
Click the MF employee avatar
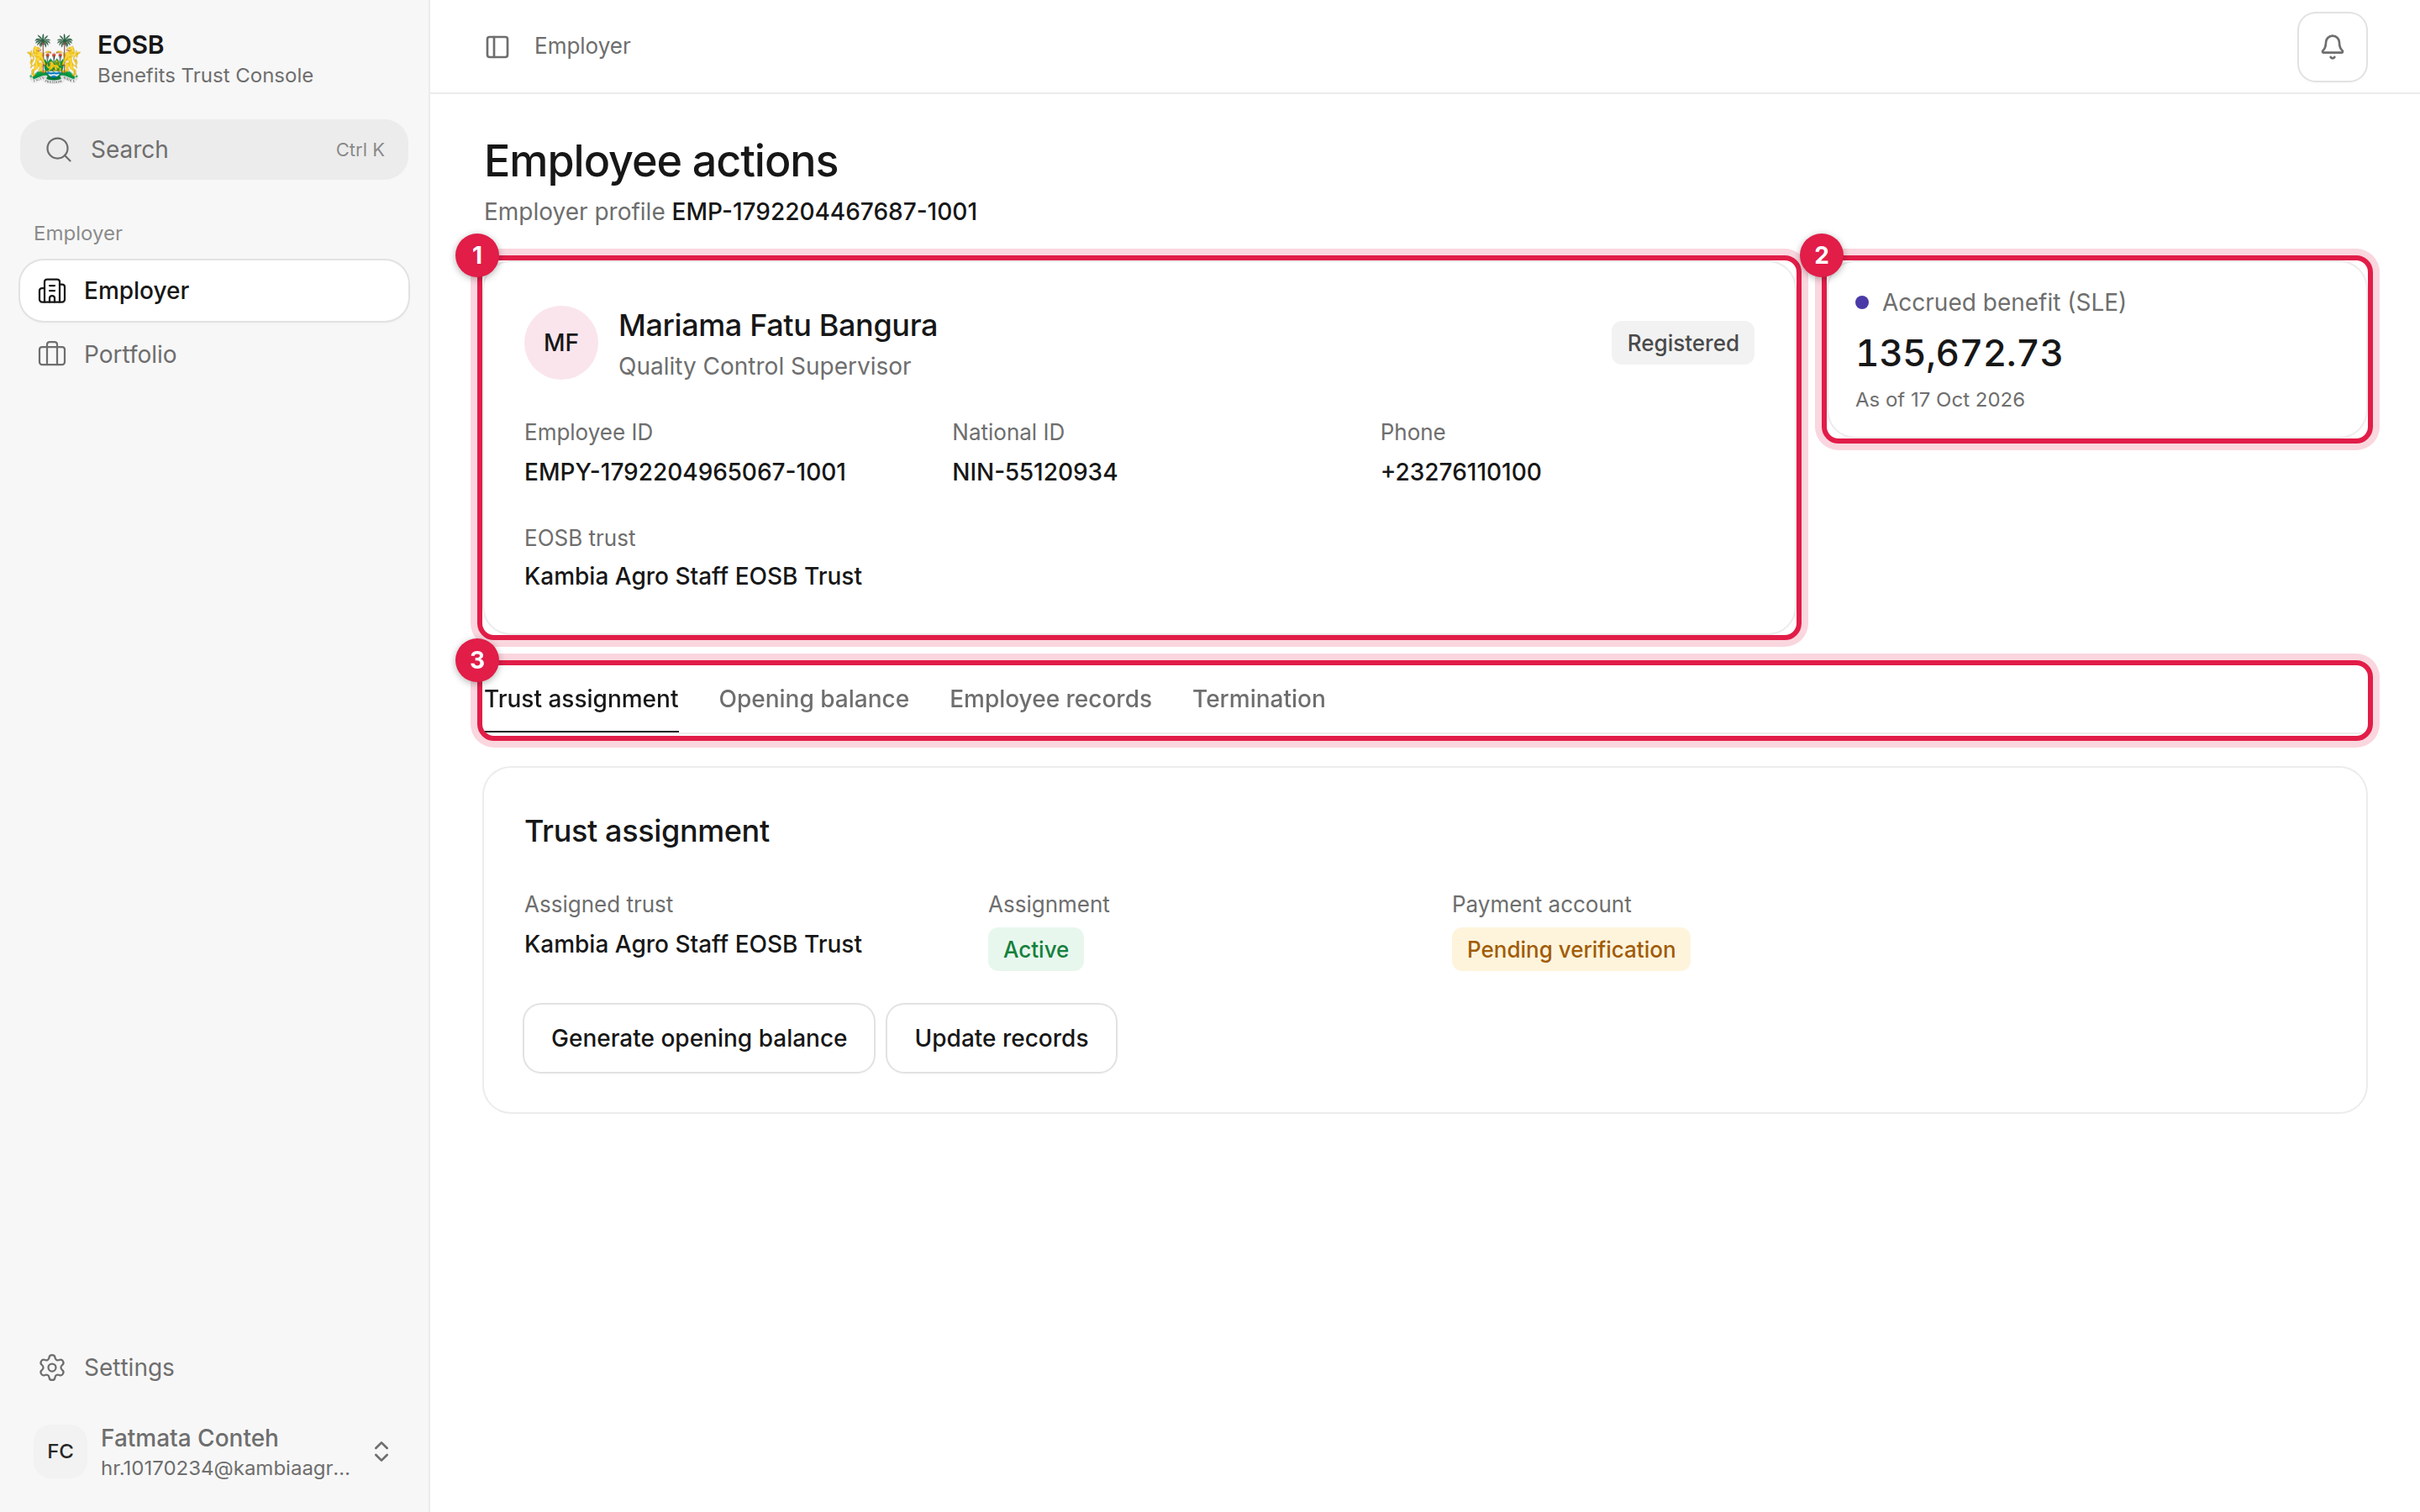point(561,343)
